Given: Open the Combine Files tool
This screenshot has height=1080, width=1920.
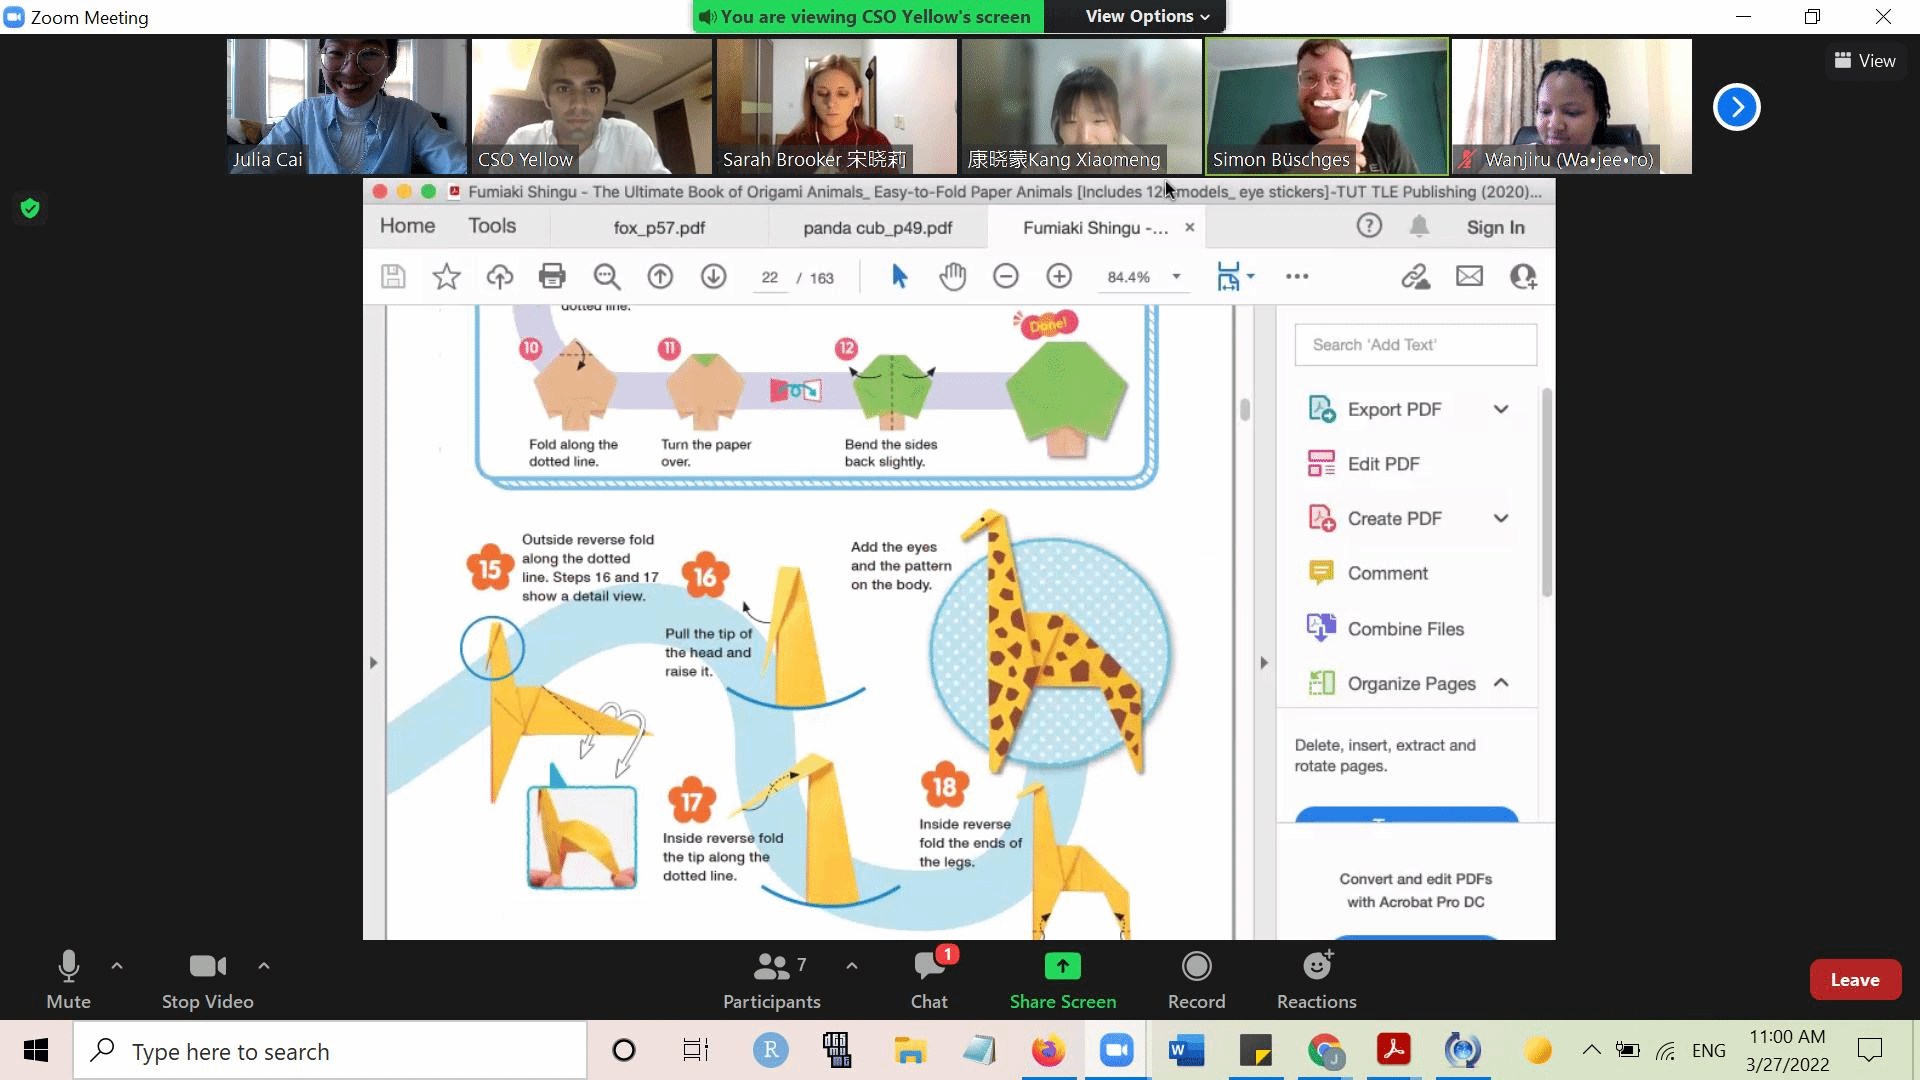Looking at the screenshot, I should [1405, 629].
